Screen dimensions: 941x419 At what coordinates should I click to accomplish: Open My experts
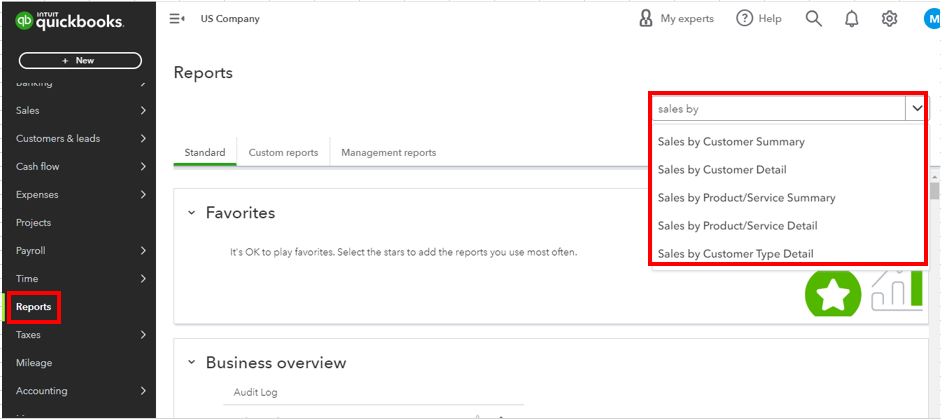(x=677, y=19)
